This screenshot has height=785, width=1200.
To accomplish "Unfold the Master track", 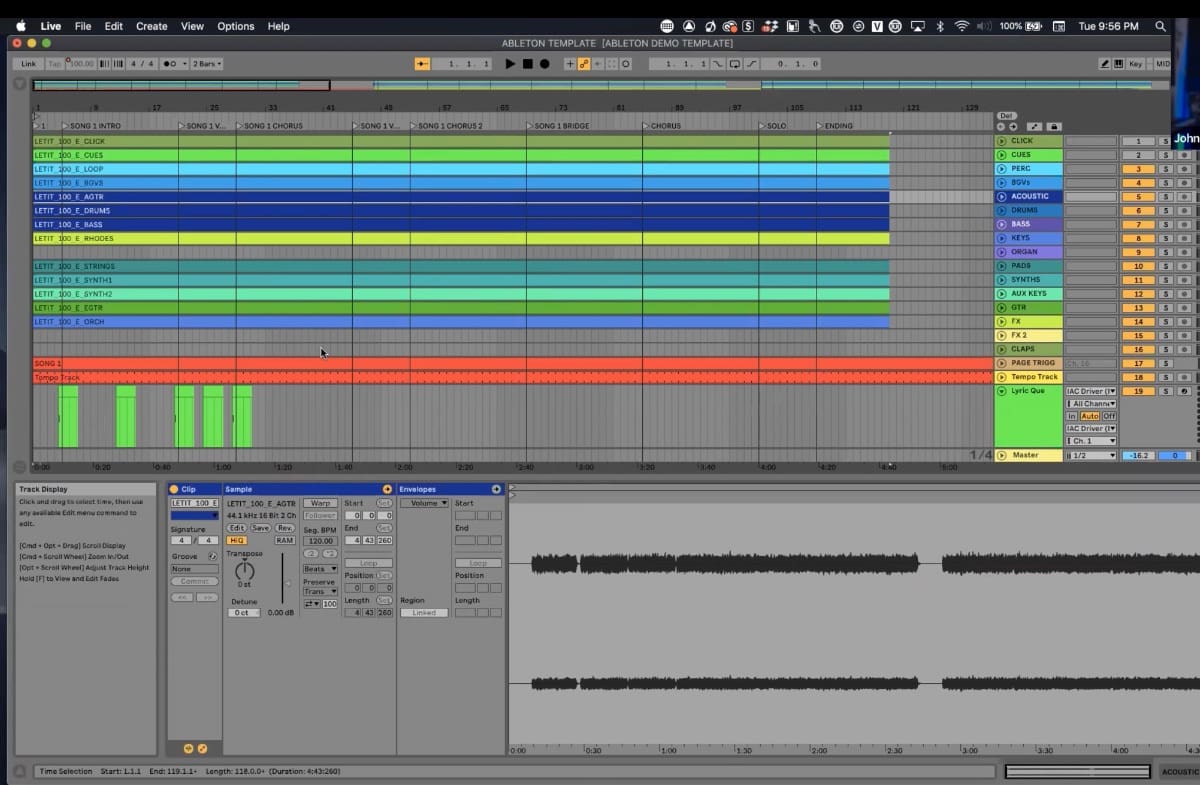I will [x=1002, y=455].
